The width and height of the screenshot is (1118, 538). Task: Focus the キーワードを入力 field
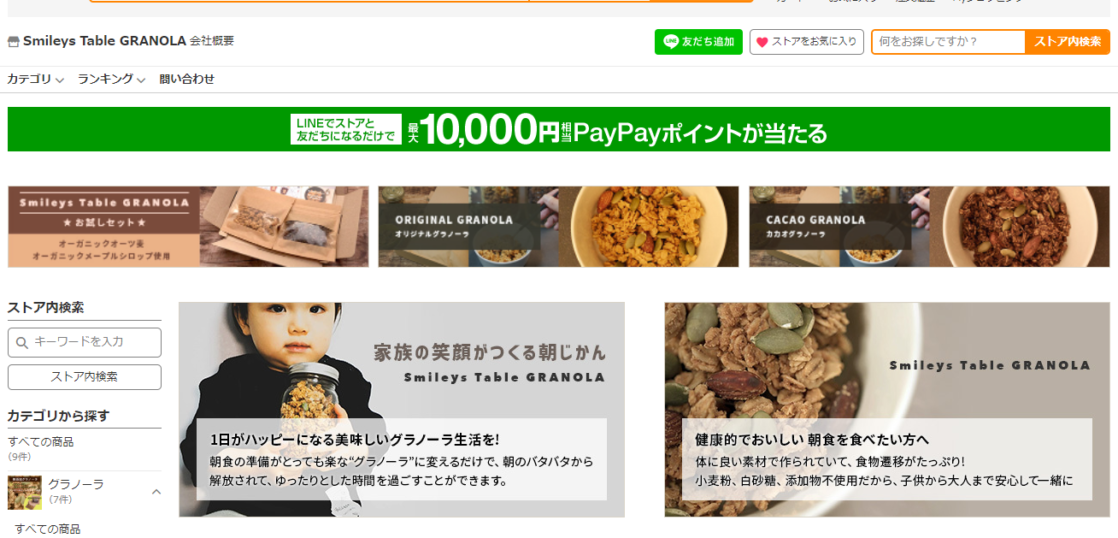84,343
